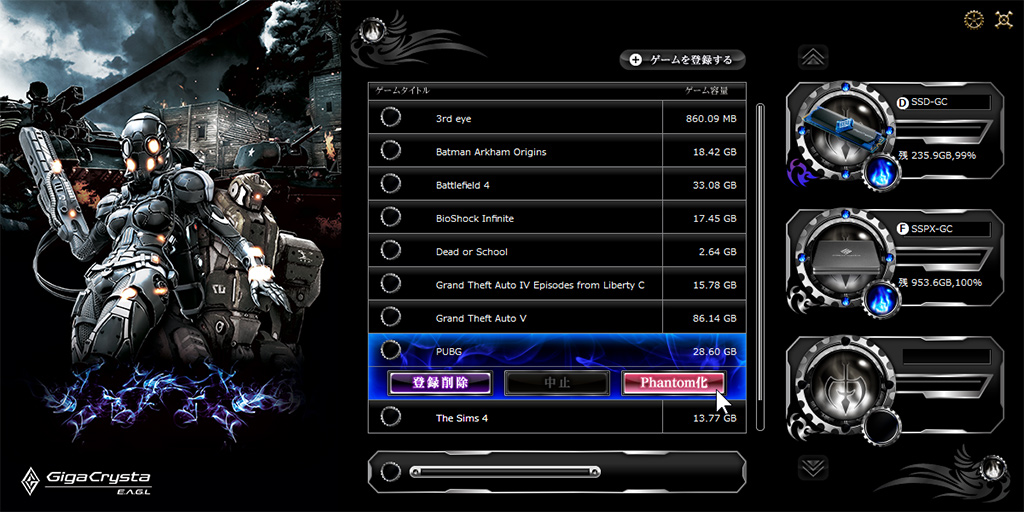This screenshot has height=512, width=1024.
Task: Click the 残 953.6GB,100% capacity text
Action: [x=940, y=282]
